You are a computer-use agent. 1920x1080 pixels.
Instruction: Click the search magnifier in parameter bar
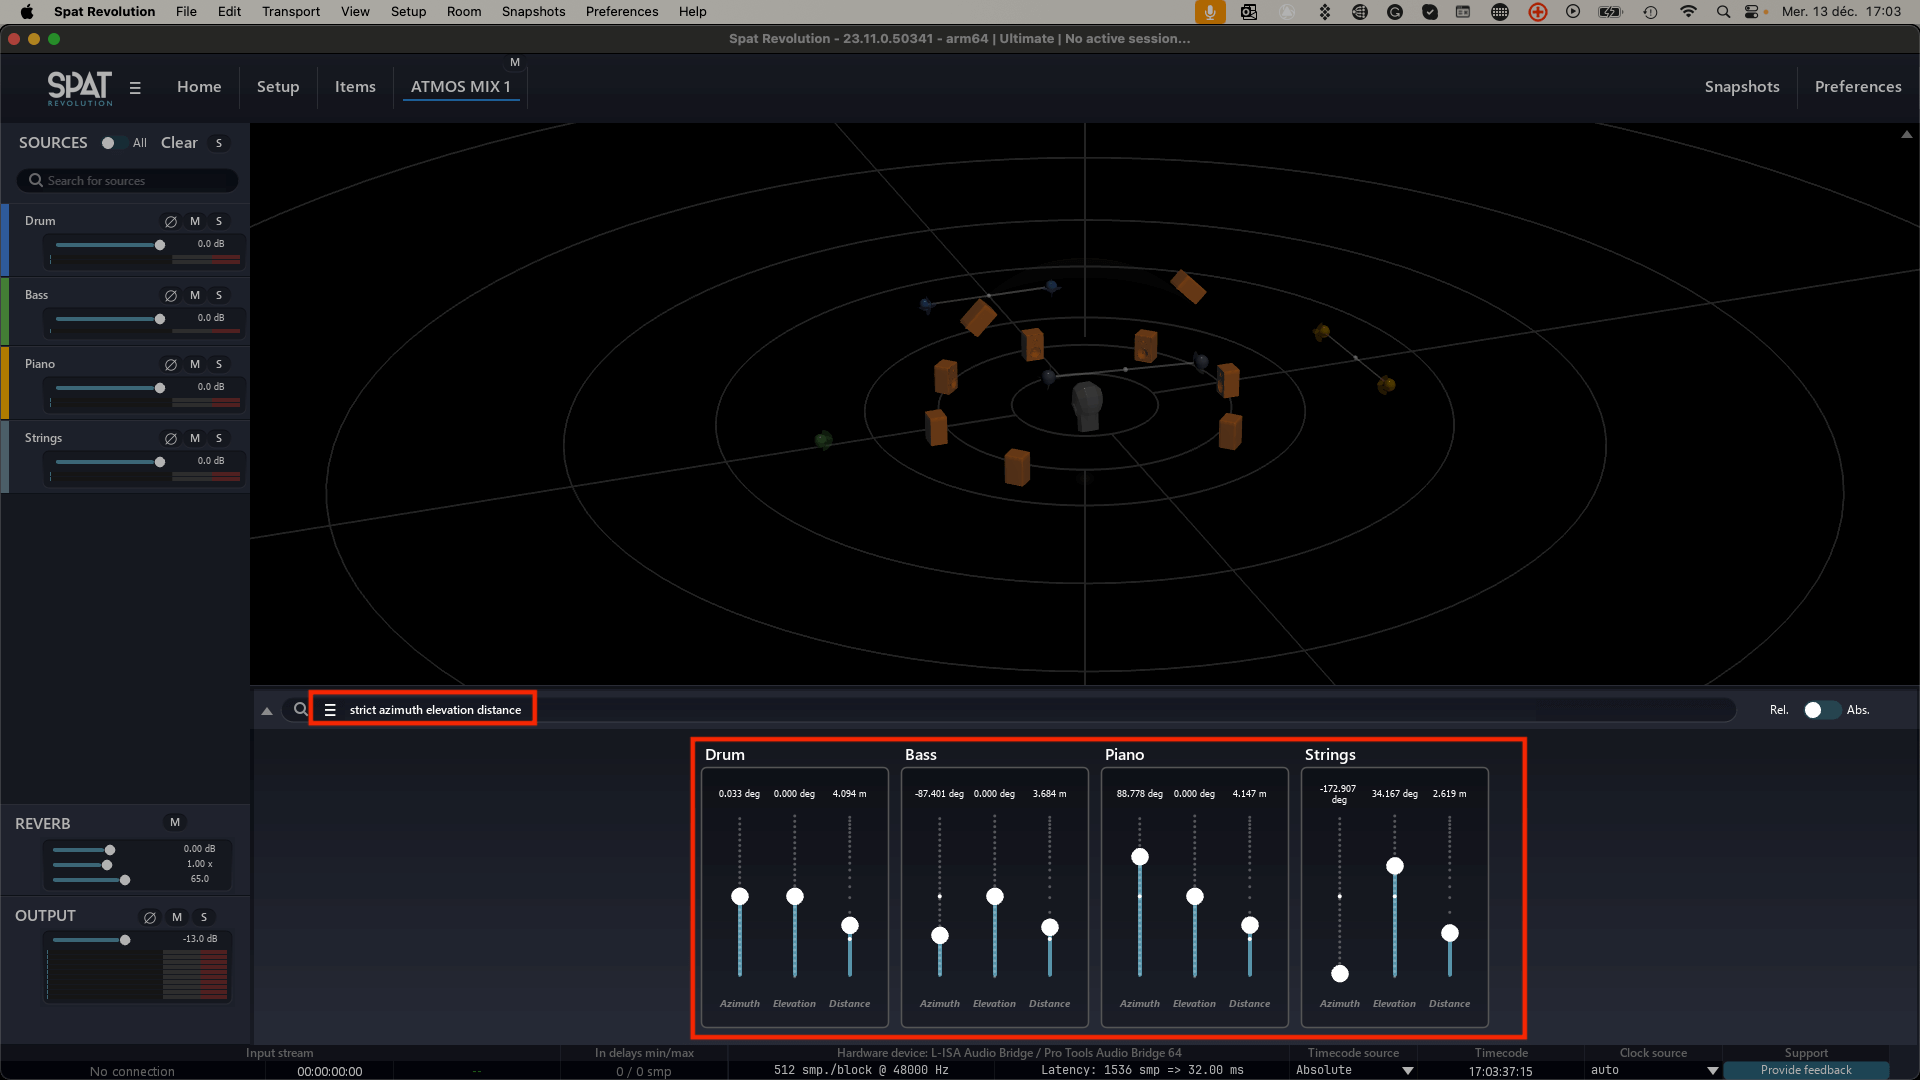click(300, 710)
